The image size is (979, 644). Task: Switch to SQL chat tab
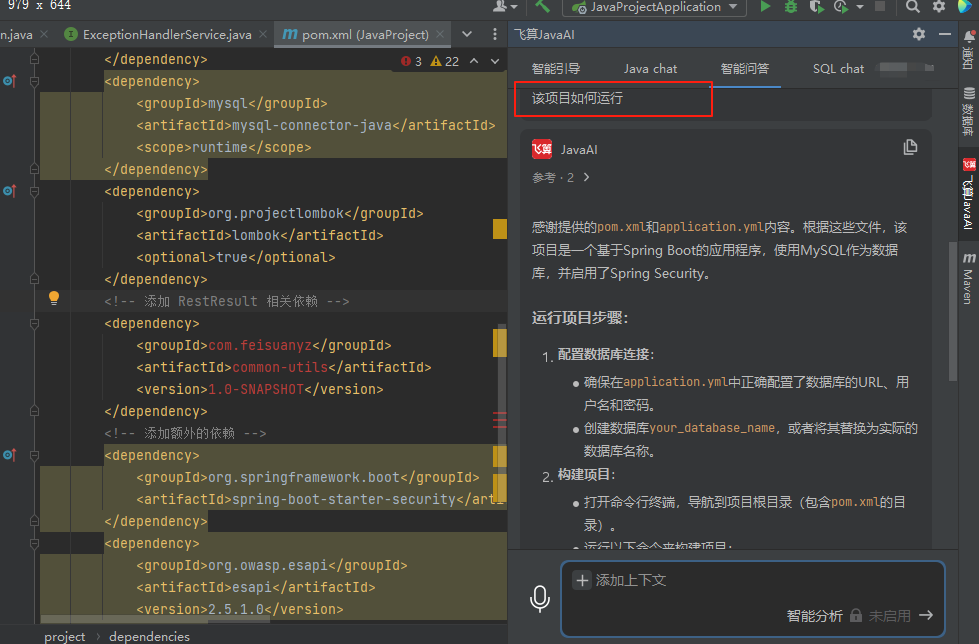(x=839, y=69)
